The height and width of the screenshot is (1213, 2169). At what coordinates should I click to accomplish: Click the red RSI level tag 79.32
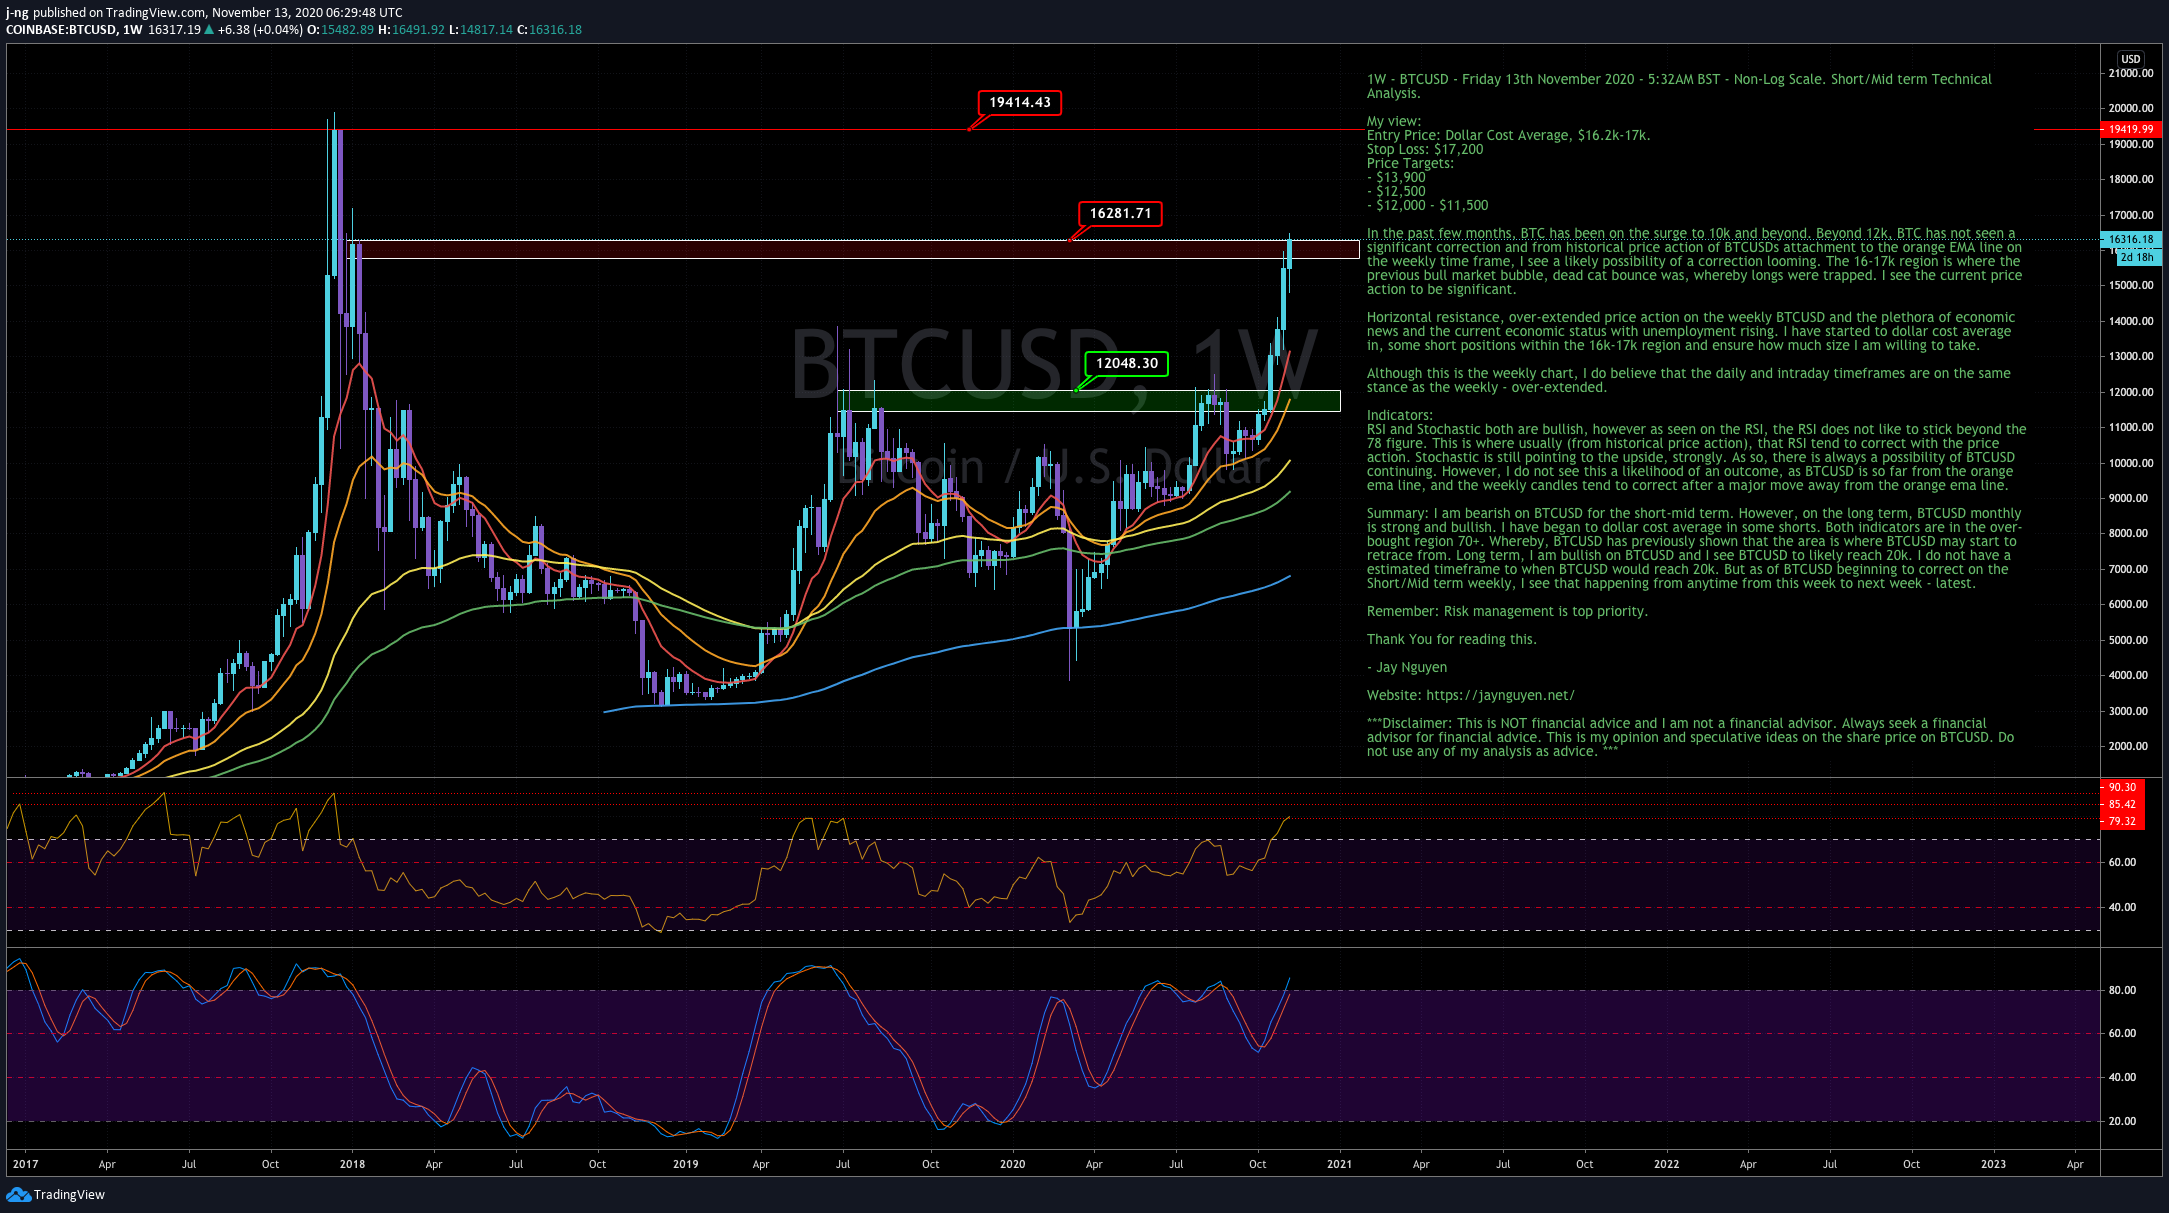[x=2122, y=821]
